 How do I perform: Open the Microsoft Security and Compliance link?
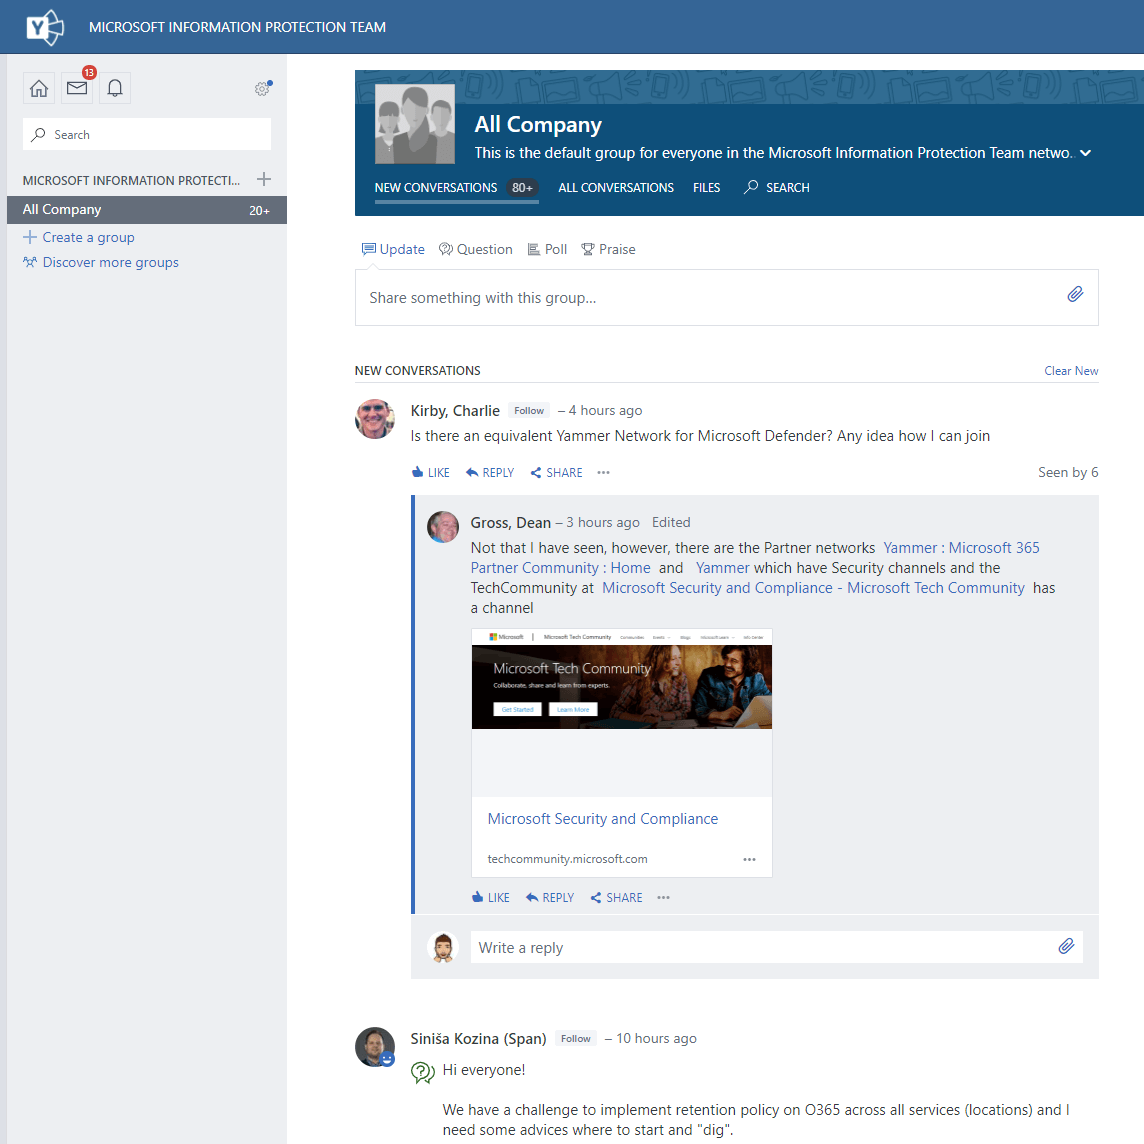(x=602, y=818)
